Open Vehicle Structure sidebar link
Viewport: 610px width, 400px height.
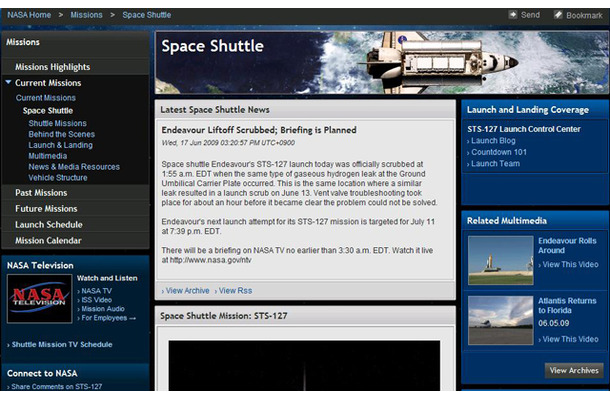58,177
